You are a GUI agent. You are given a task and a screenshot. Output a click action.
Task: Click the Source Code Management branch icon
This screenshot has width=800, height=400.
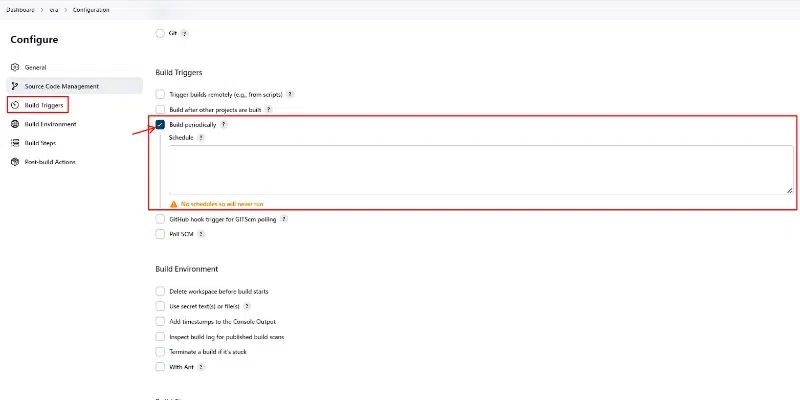15,86
